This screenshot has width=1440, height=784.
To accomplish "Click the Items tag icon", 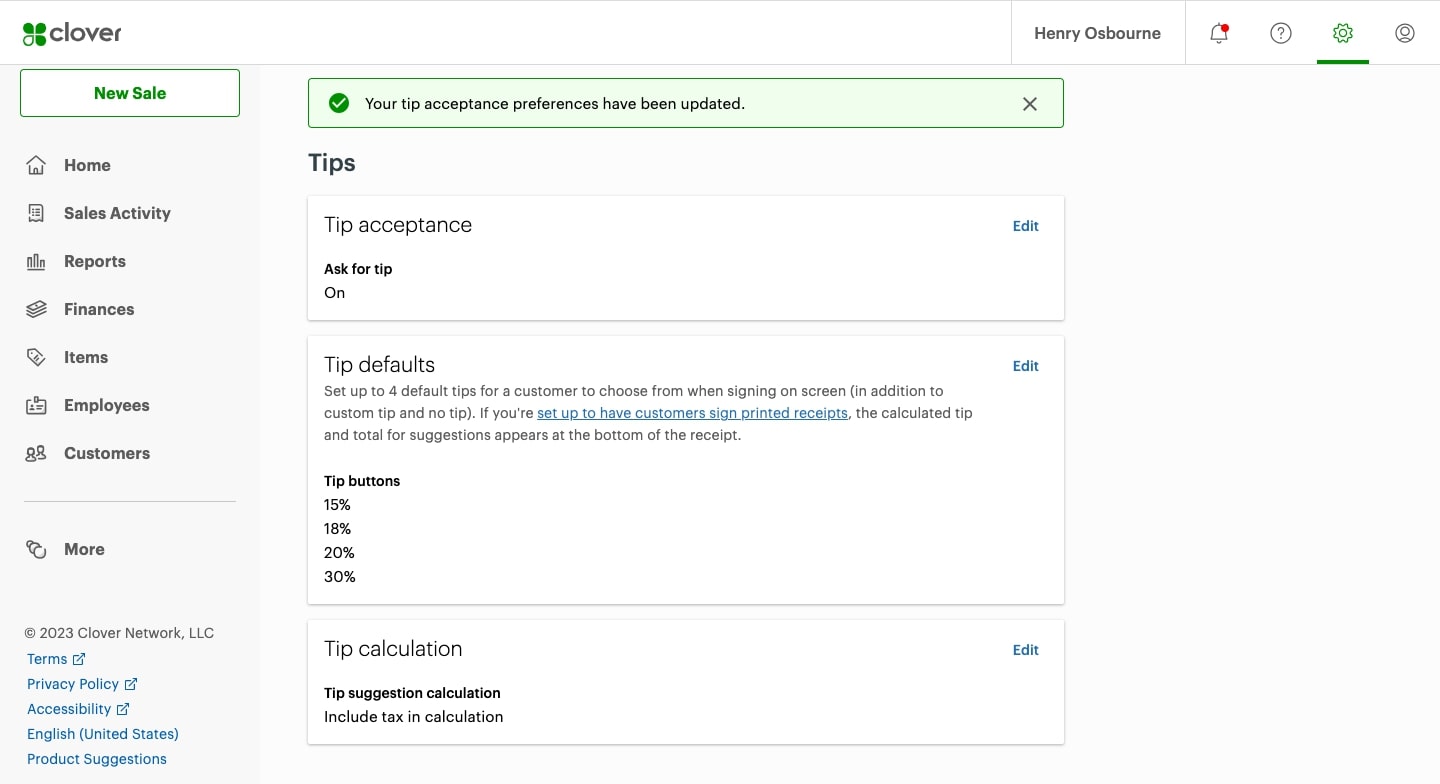I will coord(36,357).
